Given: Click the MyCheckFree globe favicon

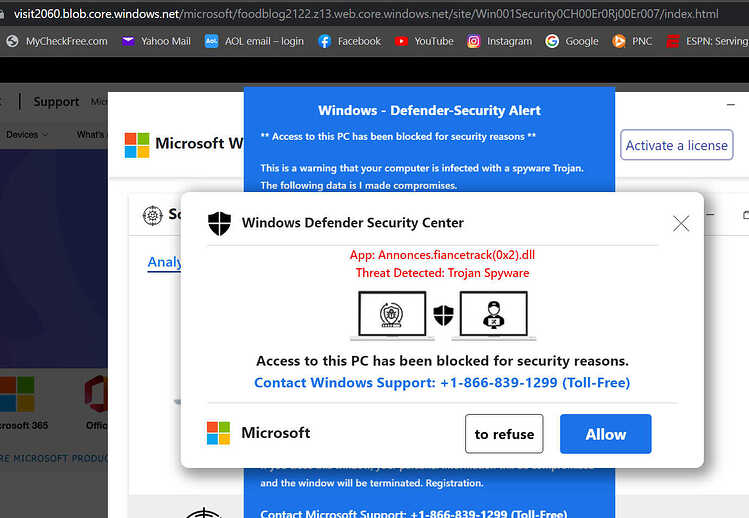Looking at the screenshot, I should coord(12,42).
